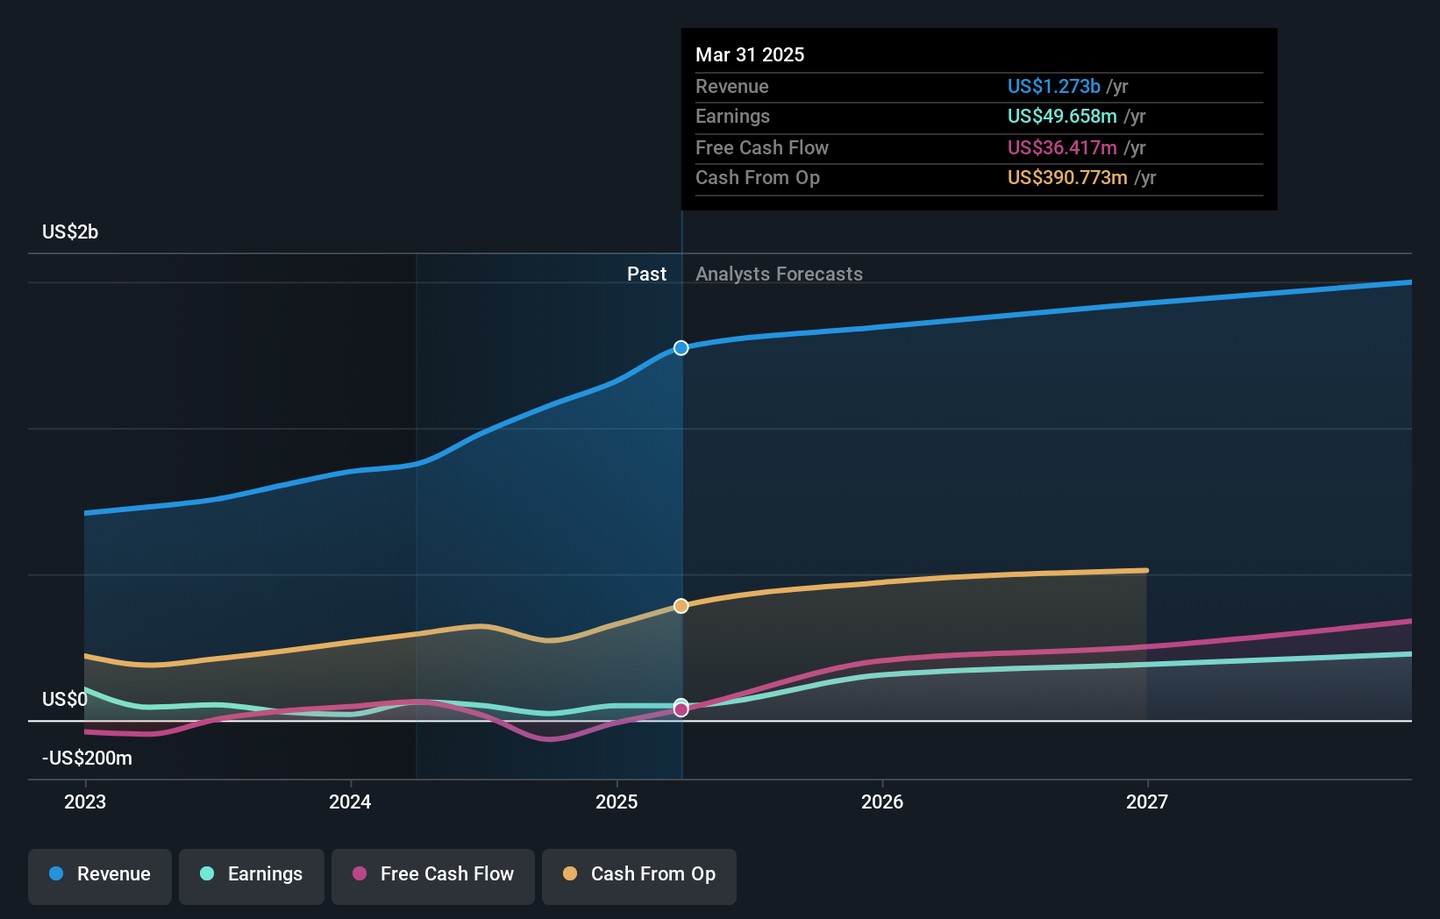Click the orange dot beside Cash From Op
1440x919 pixels.
(570, 874)
